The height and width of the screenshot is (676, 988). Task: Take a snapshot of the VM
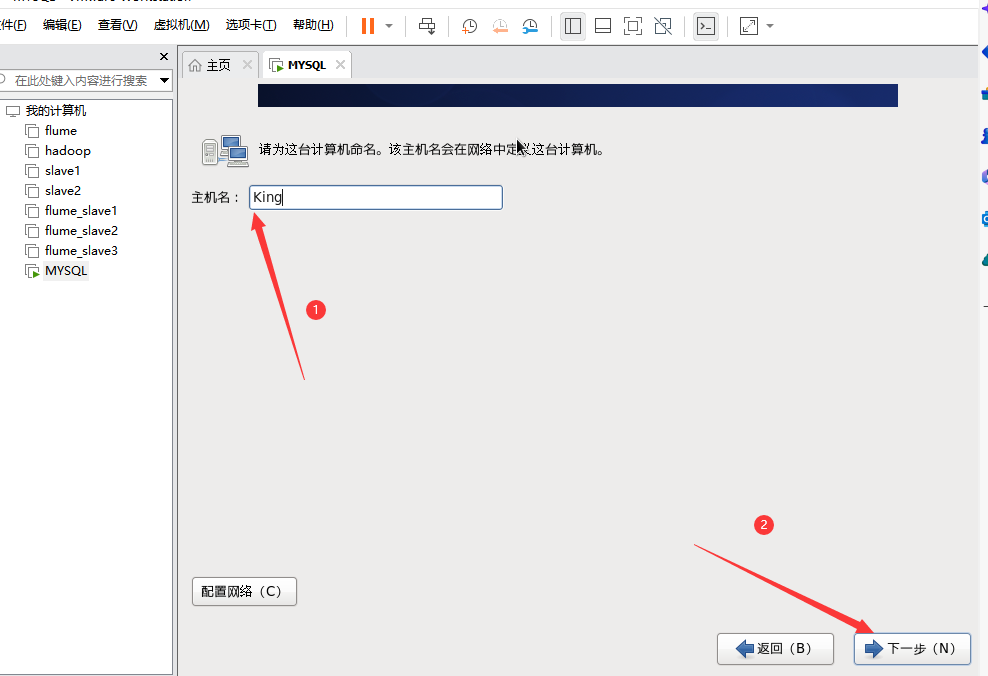[469, 26]
